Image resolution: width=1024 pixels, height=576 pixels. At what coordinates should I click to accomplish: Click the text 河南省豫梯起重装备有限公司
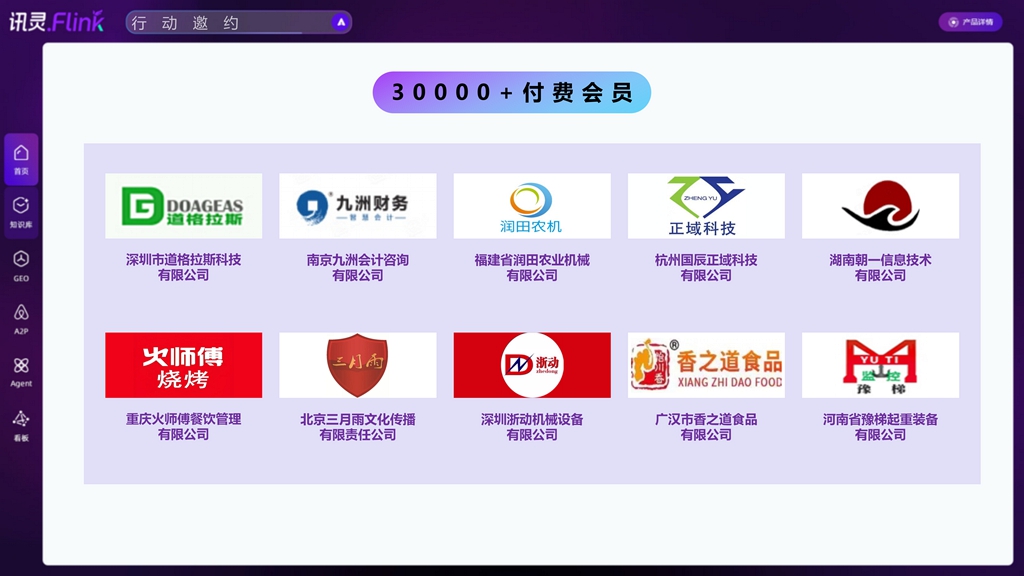880,427
